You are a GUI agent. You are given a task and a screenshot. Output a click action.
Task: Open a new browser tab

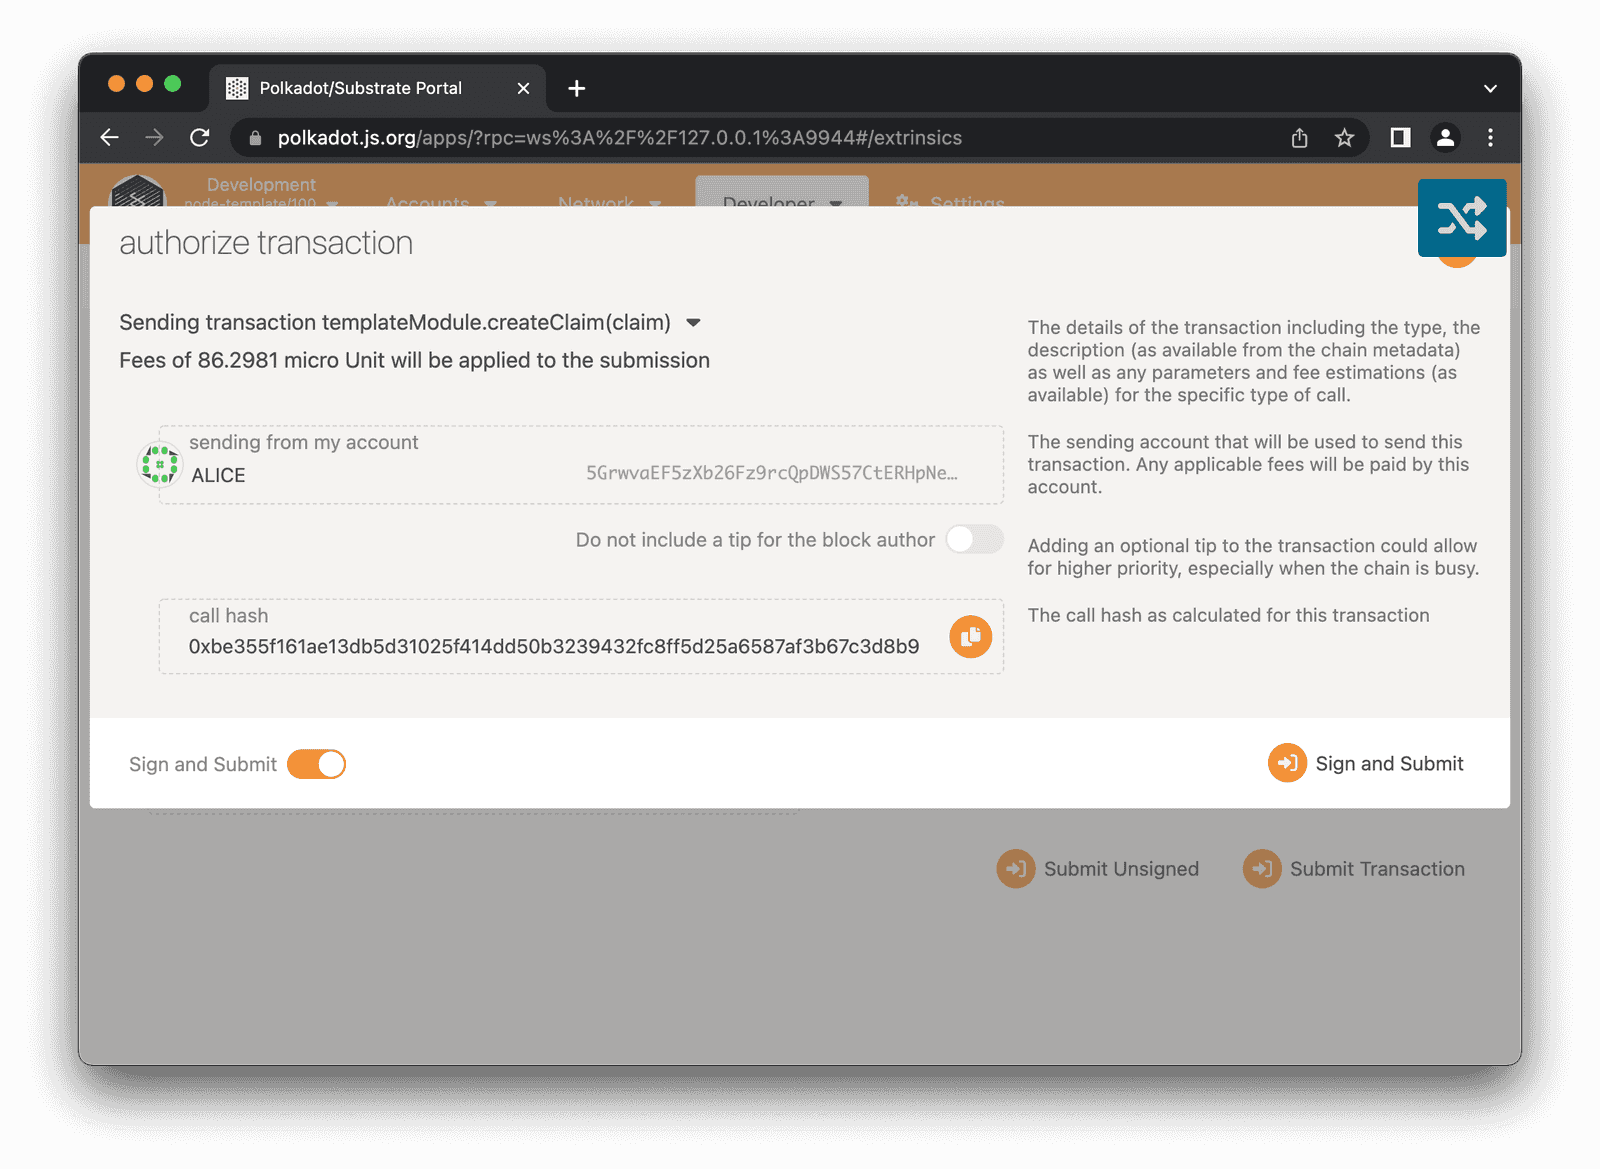pos(577,88)
